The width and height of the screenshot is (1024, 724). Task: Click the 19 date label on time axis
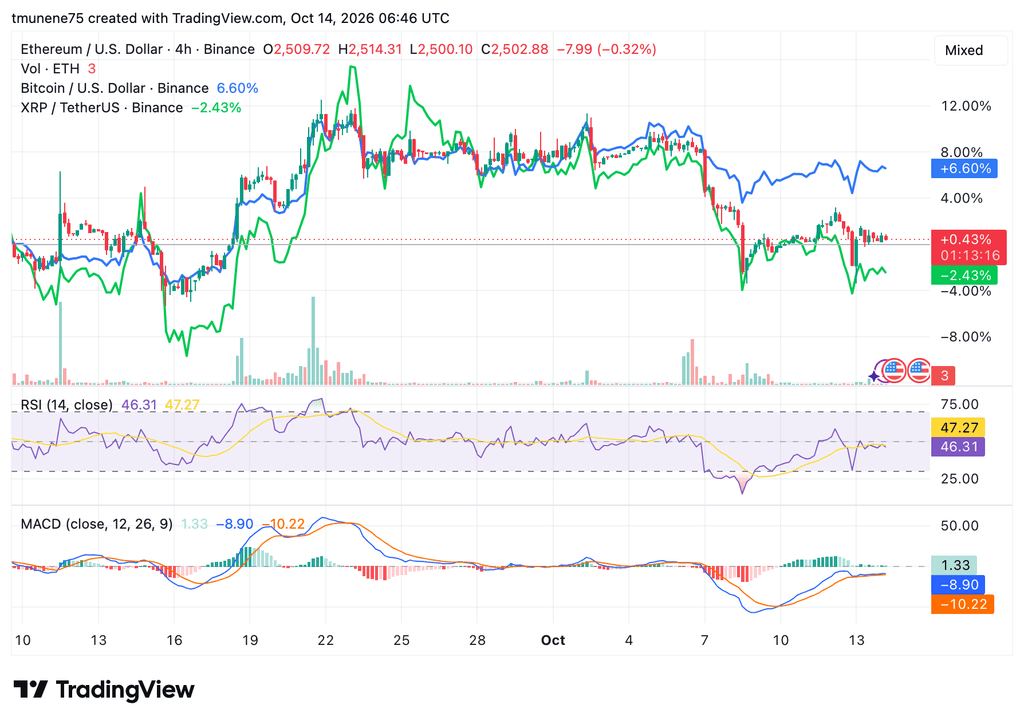click(x=250, y=640)
